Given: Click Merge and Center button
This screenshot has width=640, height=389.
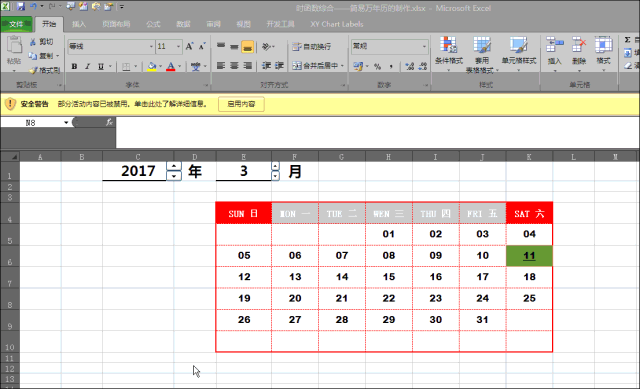Looking at the screenshot, I should [x=316, y=65].
